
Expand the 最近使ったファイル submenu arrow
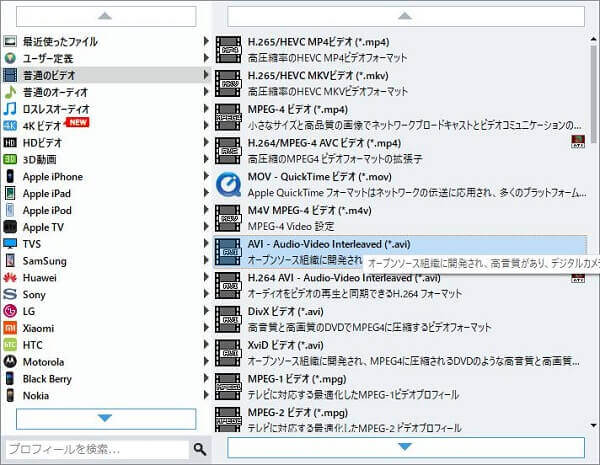[206, 41]
